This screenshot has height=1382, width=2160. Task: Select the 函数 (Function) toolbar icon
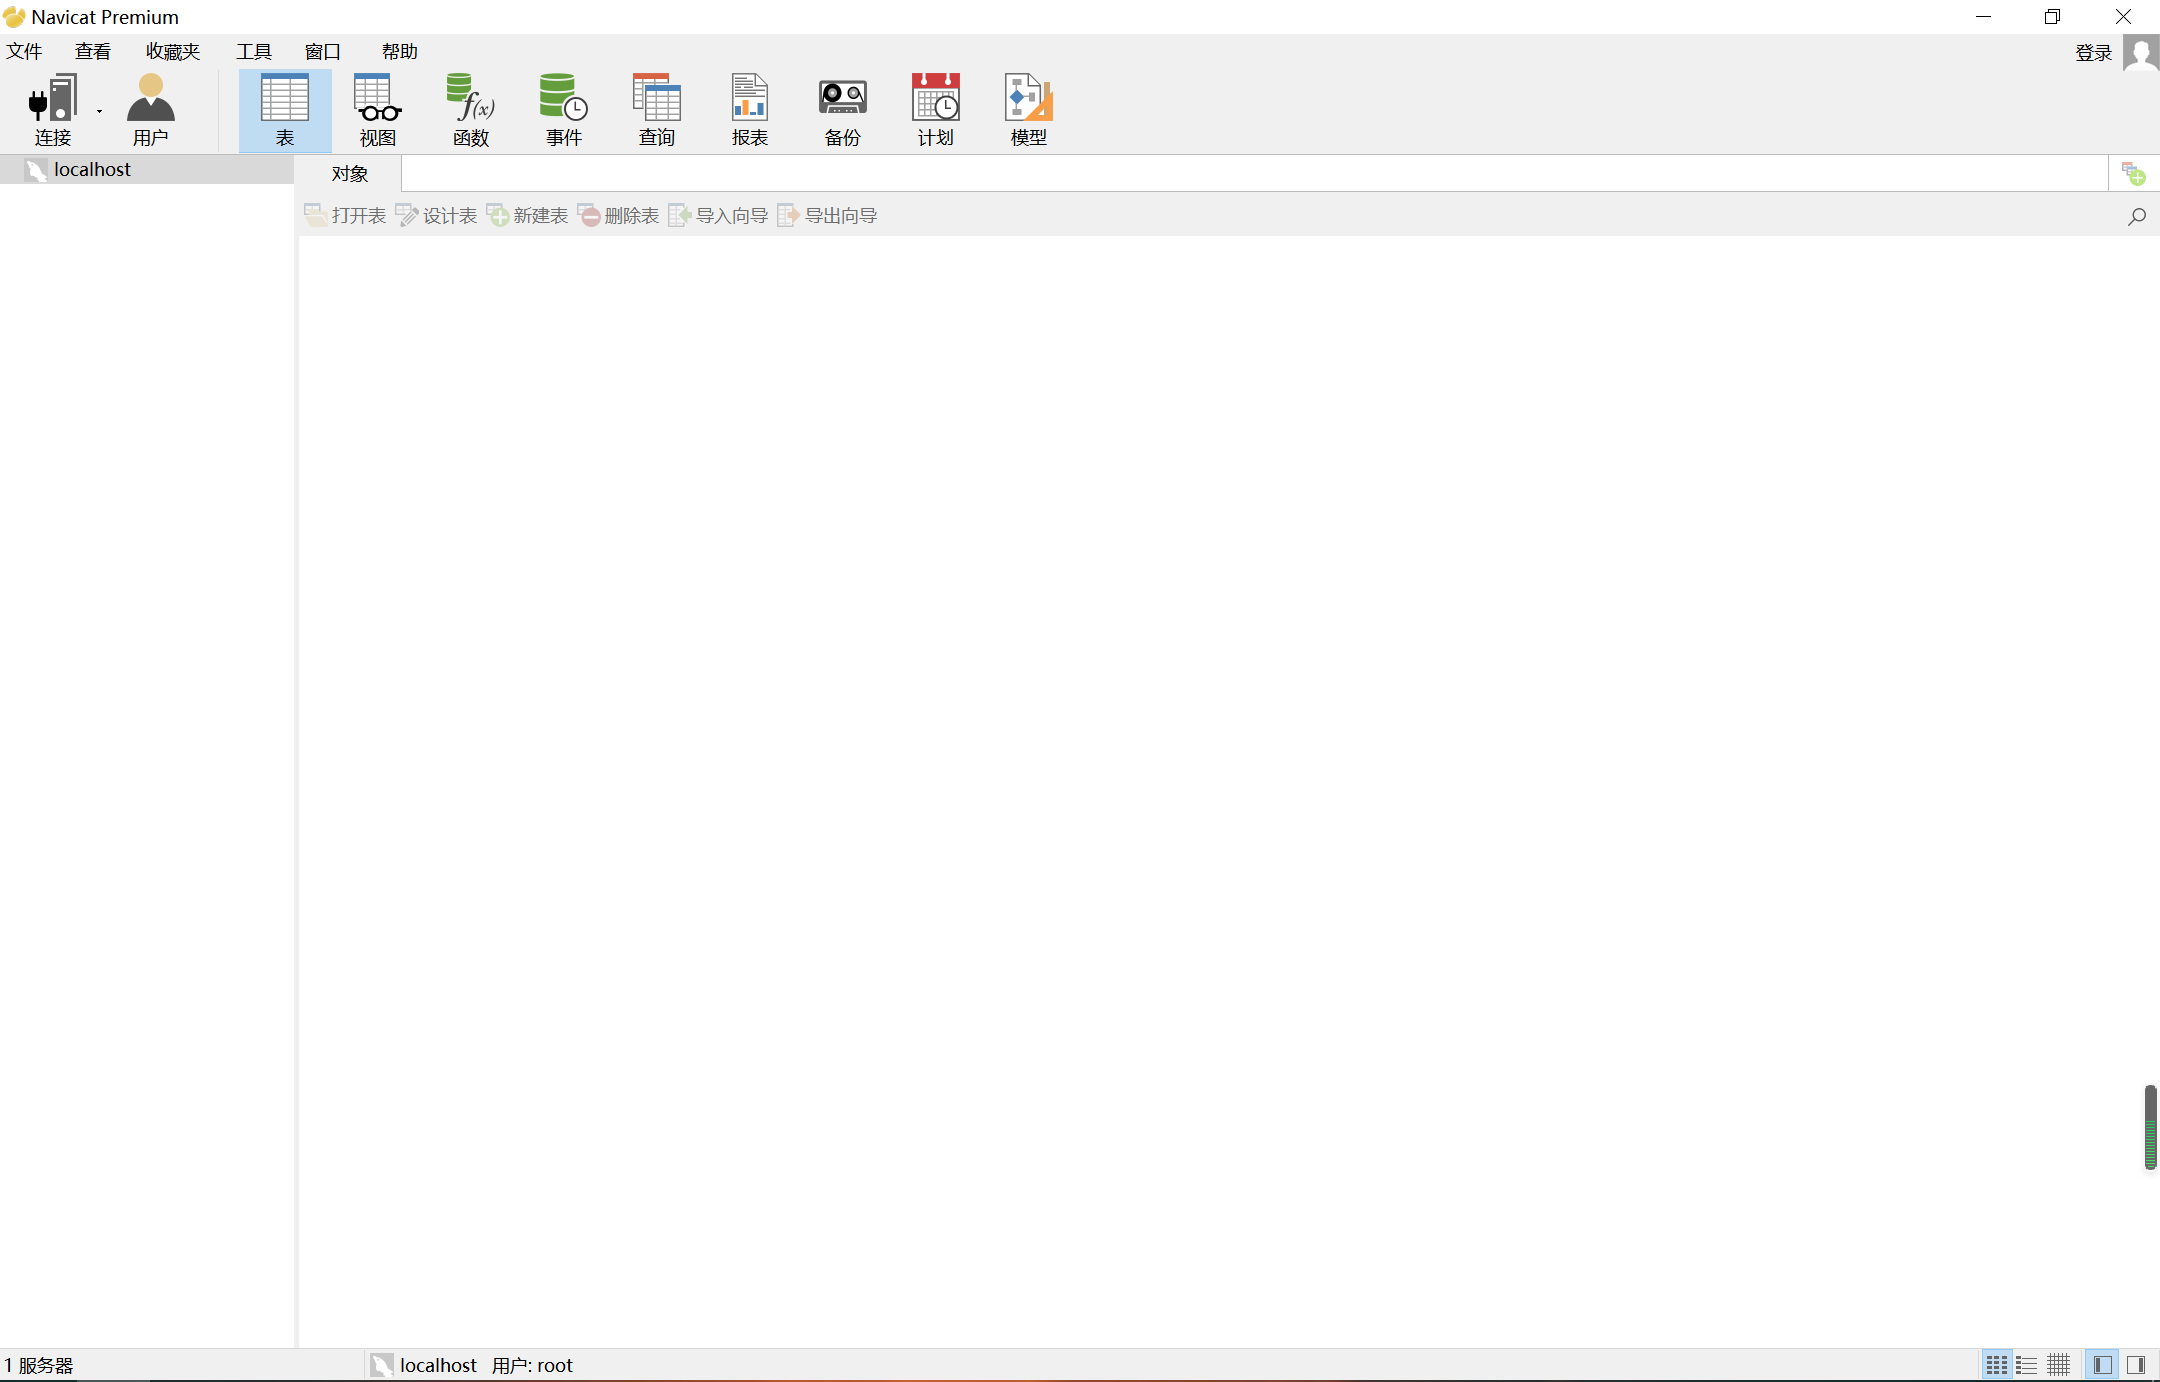470,110
